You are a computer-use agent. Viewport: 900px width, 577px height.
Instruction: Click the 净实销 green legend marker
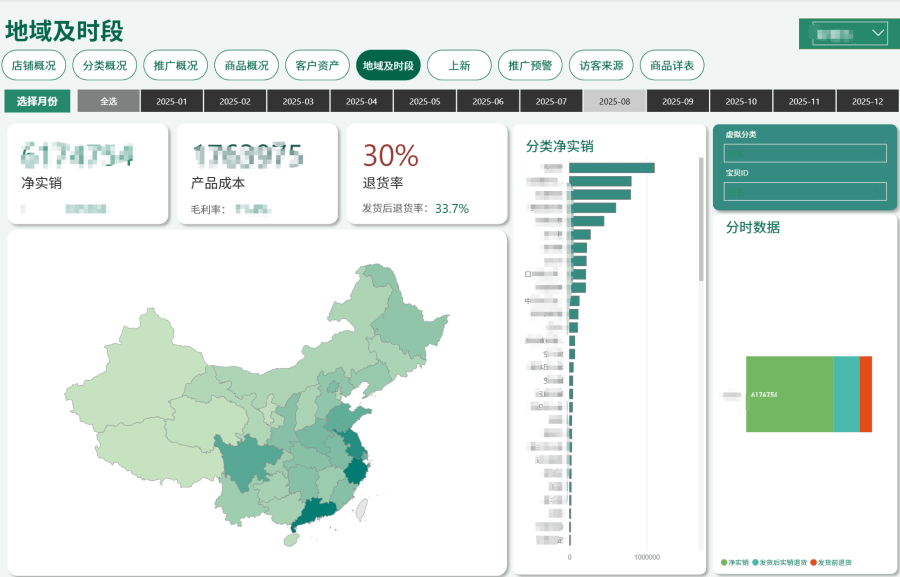click(x=724, y=563)
